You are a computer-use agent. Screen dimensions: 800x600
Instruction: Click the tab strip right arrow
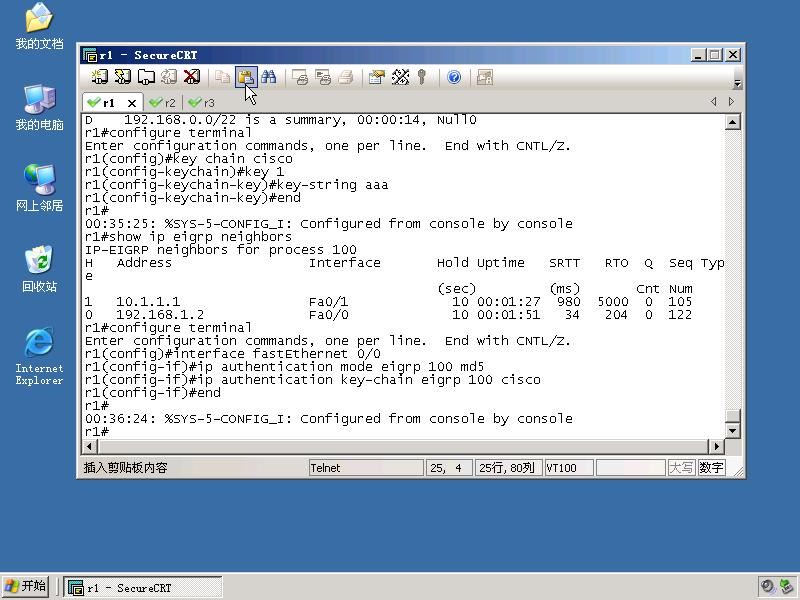click(732, 102)
